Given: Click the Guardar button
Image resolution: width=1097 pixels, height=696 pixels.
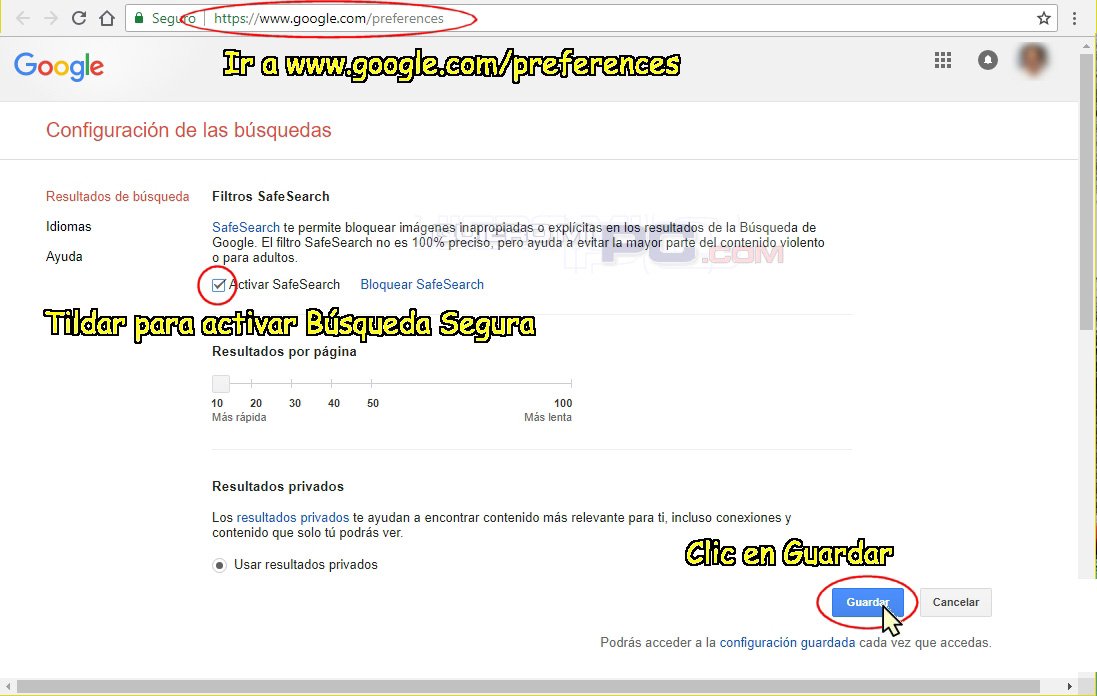Looking at the screenshot, I should click(868, 602).
